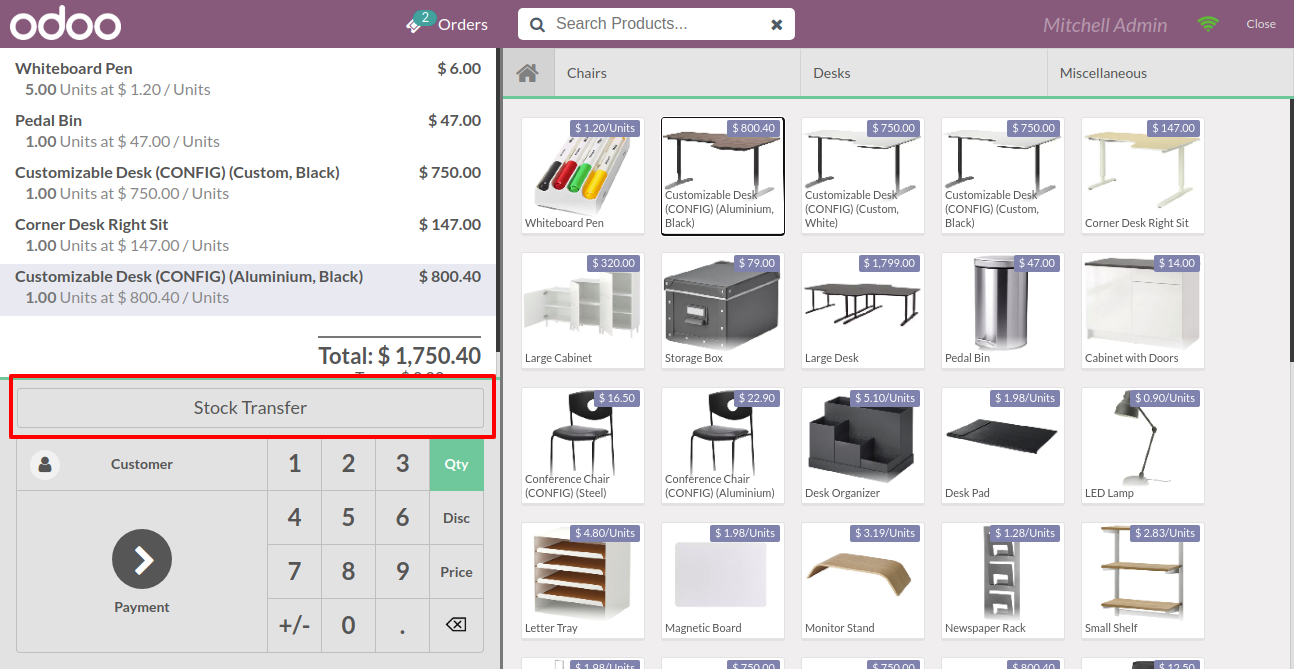The image size is (1294, 669).
Task: Add Cabinet with Doors product
Action: (1143, 311)
